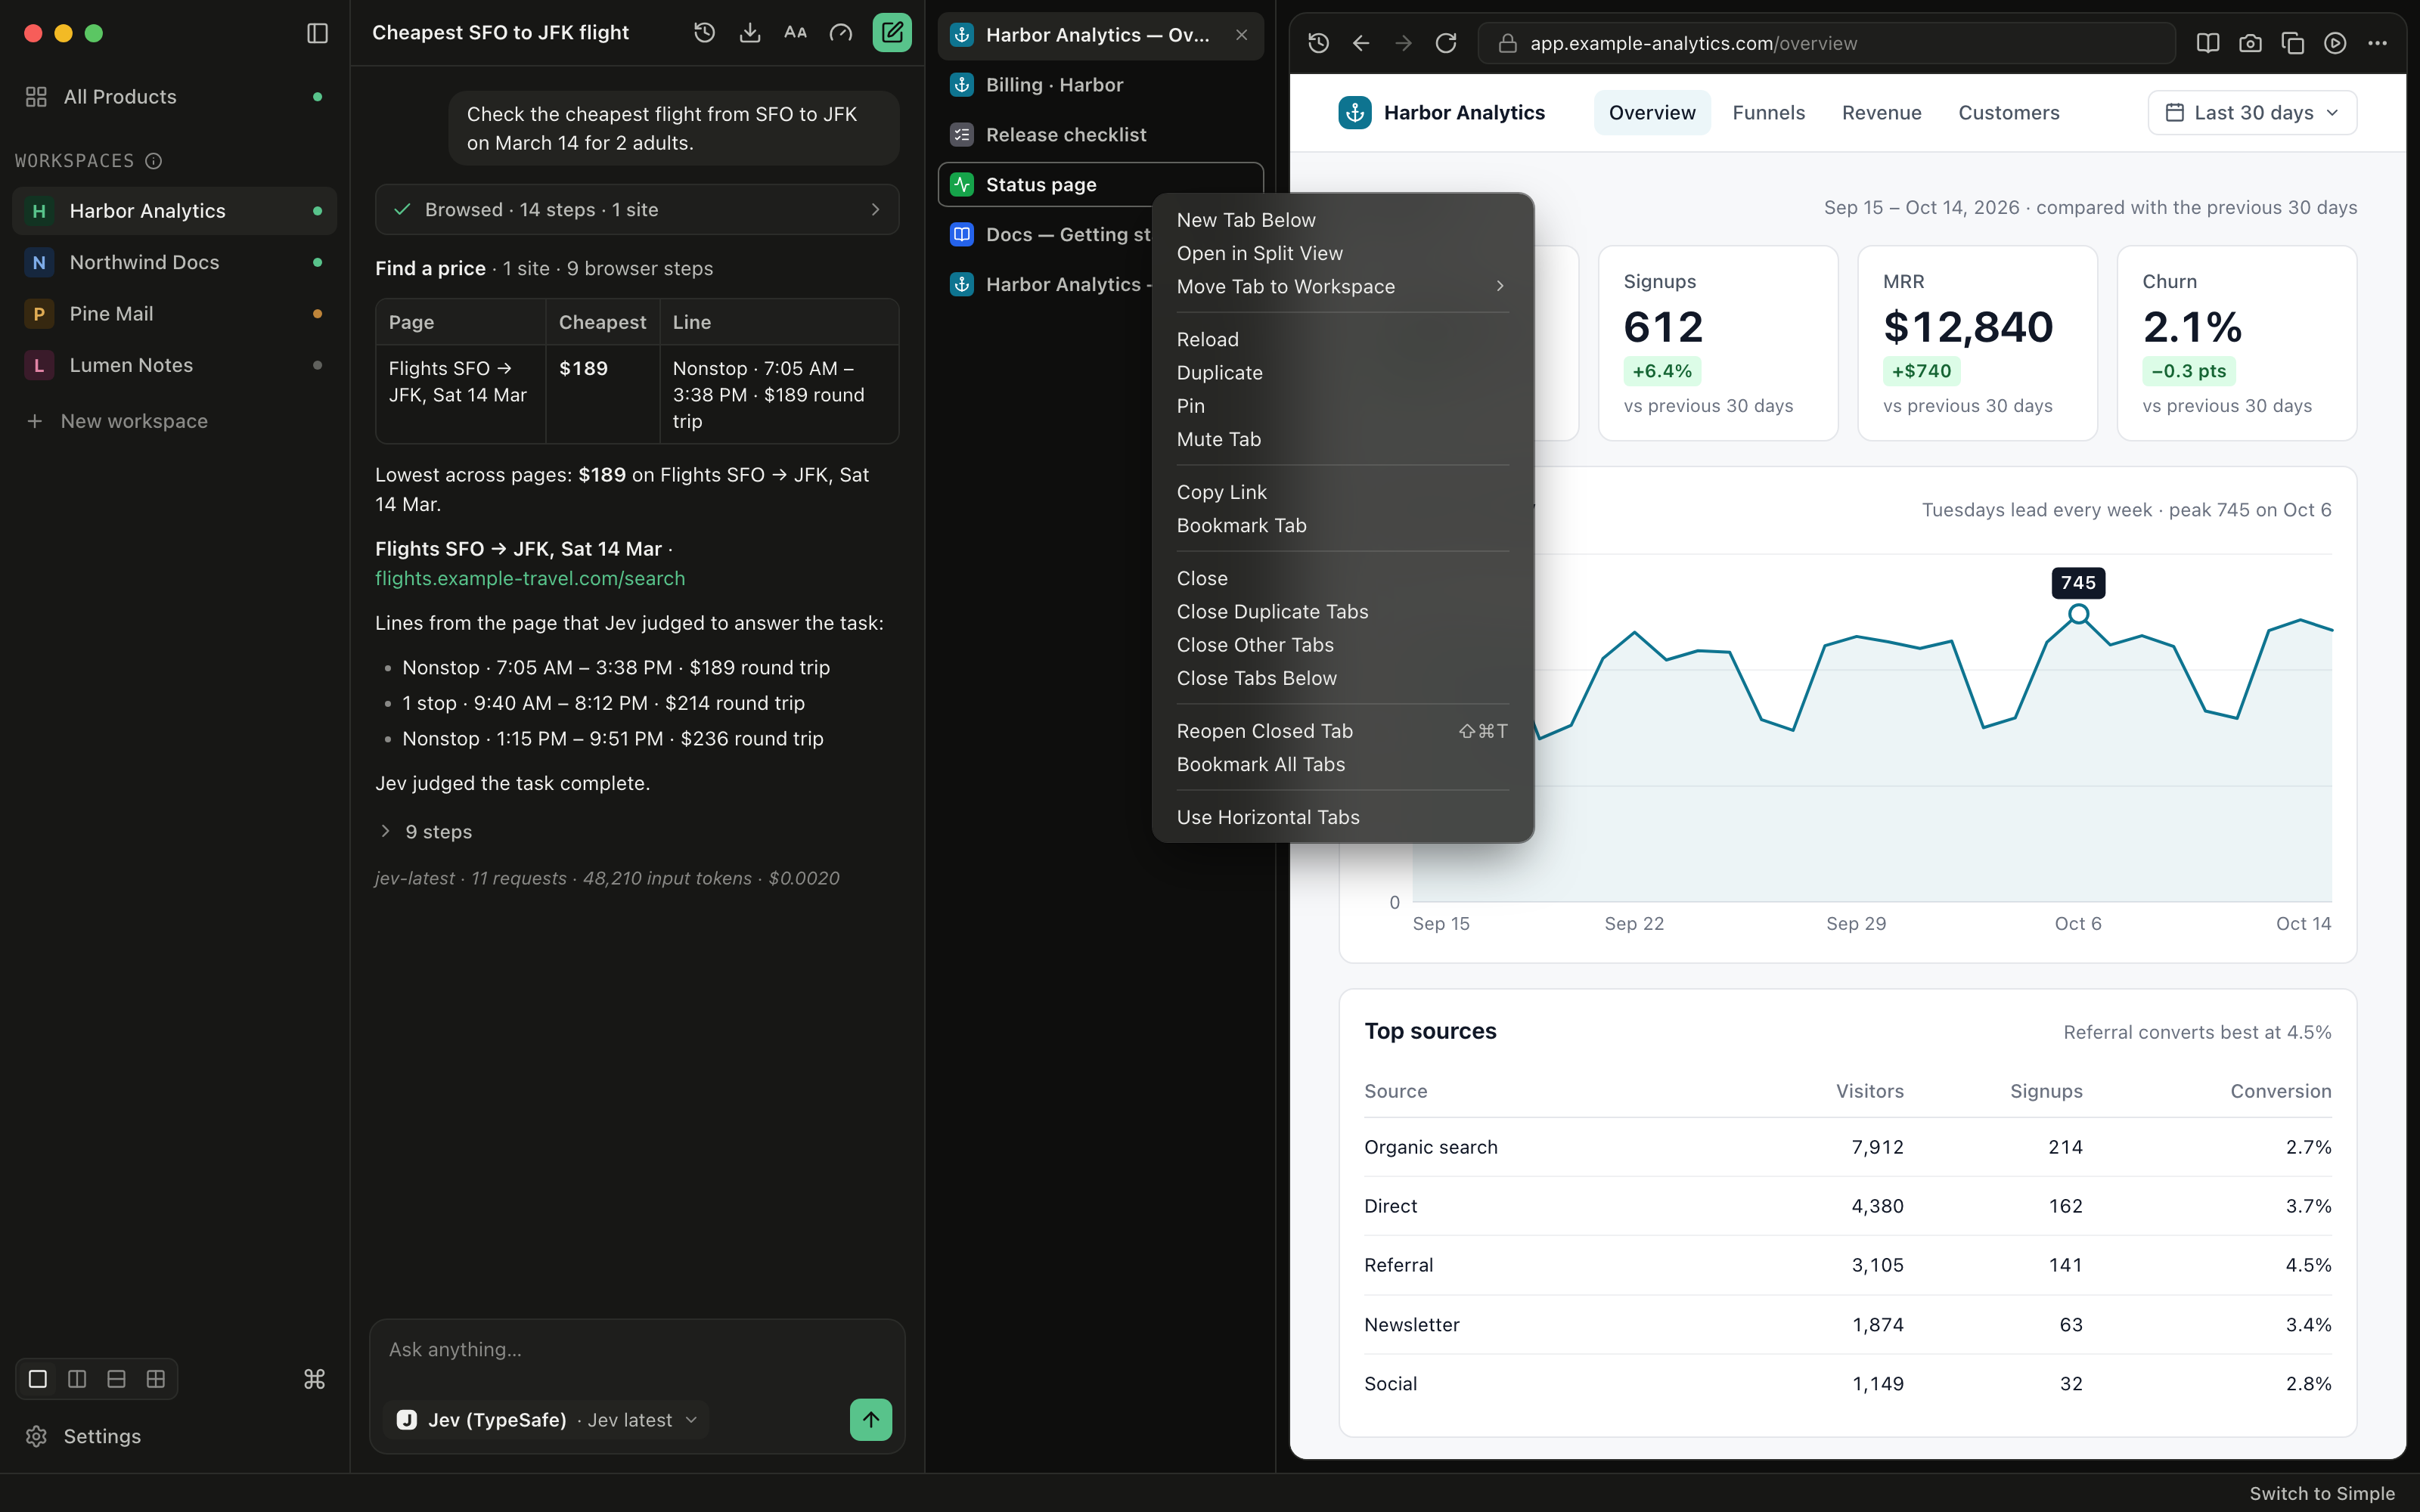The image size is (2420, 1512).
Task: Open flights.example-travel.com/search link
Action: [530, 578]
